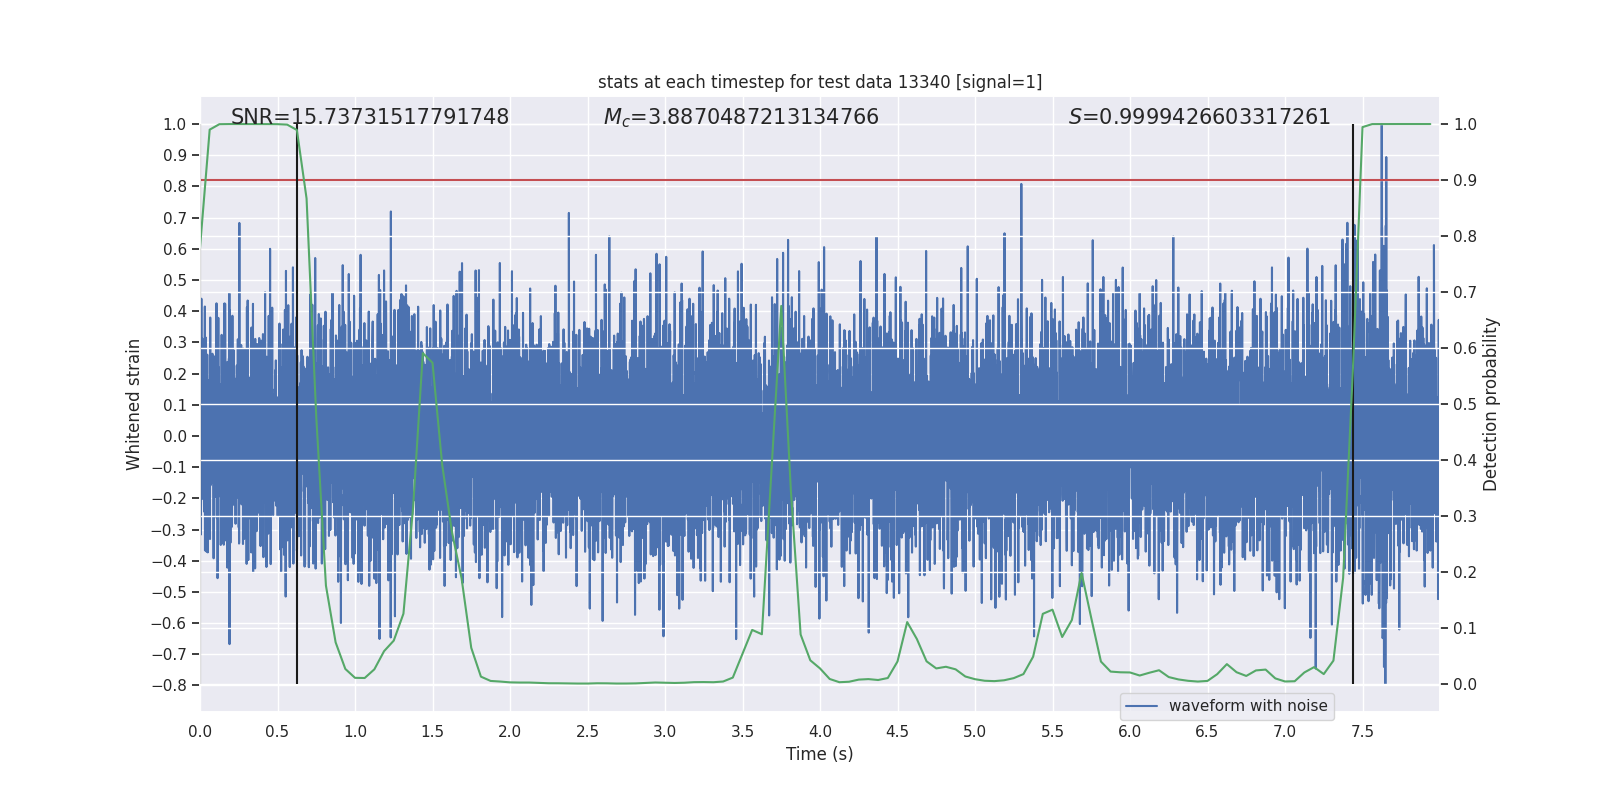The height and width of the screenshot is (800, 1600).
Task: Click the 'Whitened strain' y-axis label
Action: click(x=134, y=404)
